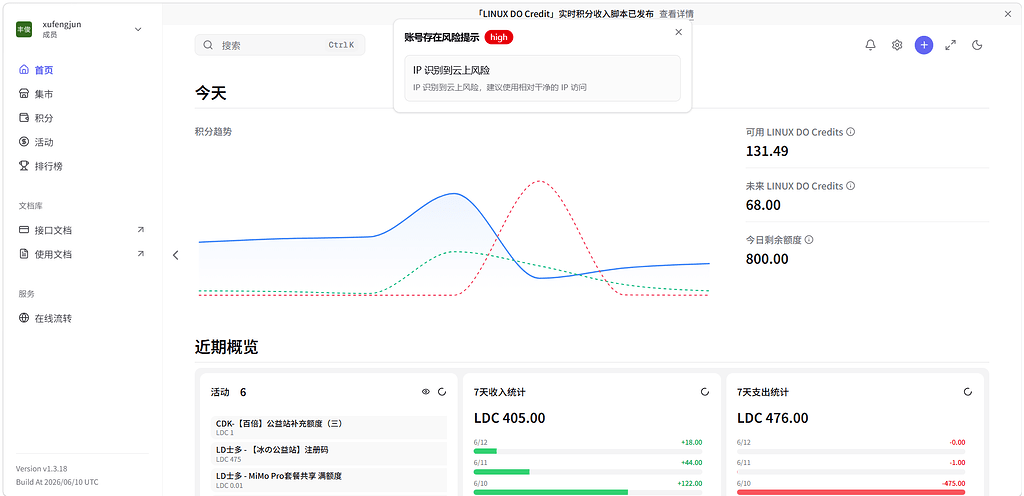1024x496 pixels.
Task: Click the green user avatar
Action: click(24, 29)
